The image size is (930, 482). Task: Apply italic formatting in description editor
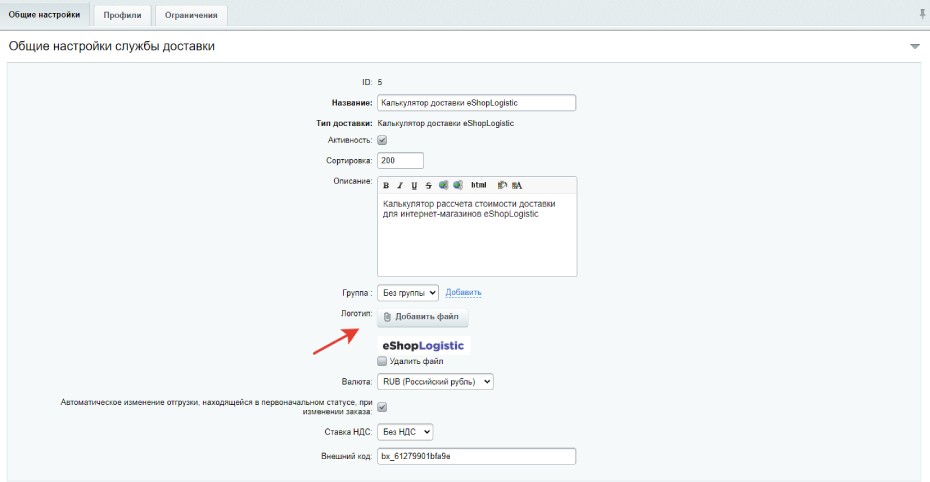(400, 186)
